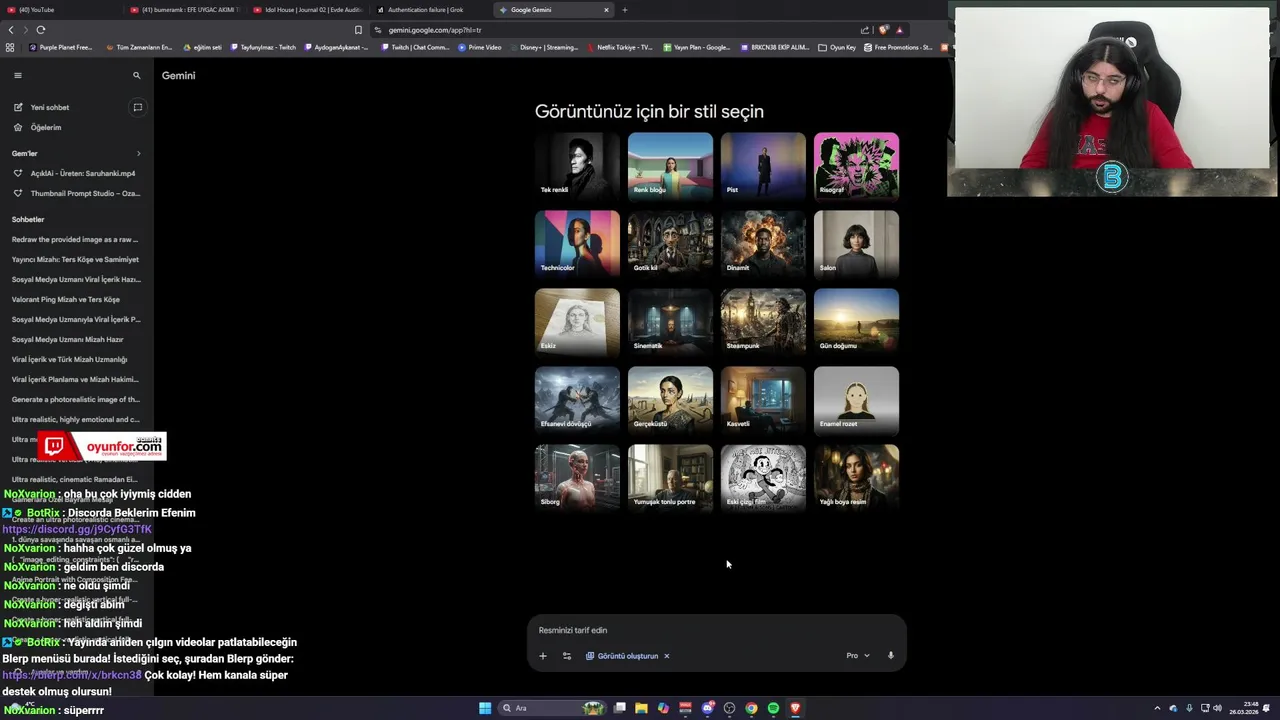Pick the Gotik kil style

[670, 244]
